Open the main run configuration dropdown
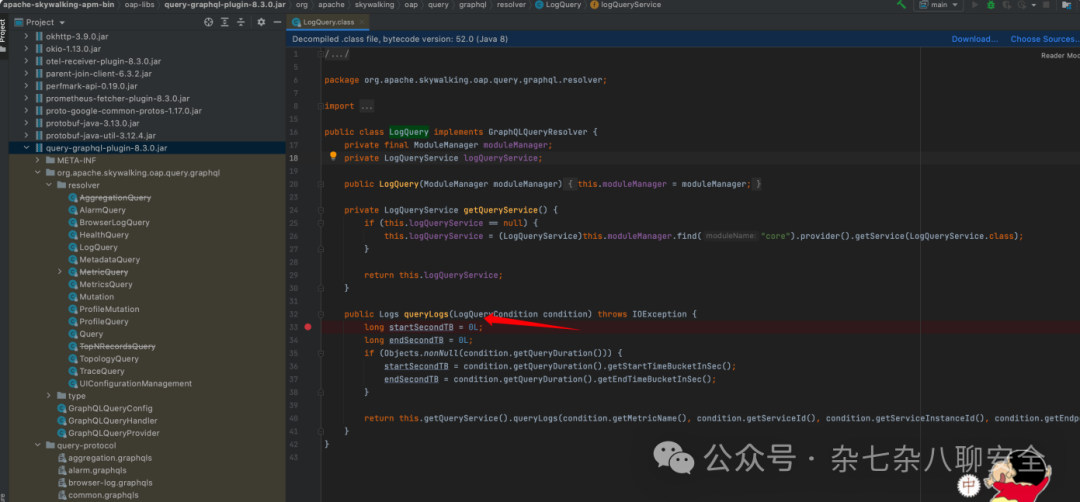The image size is (1080, 502). (939, 5)
